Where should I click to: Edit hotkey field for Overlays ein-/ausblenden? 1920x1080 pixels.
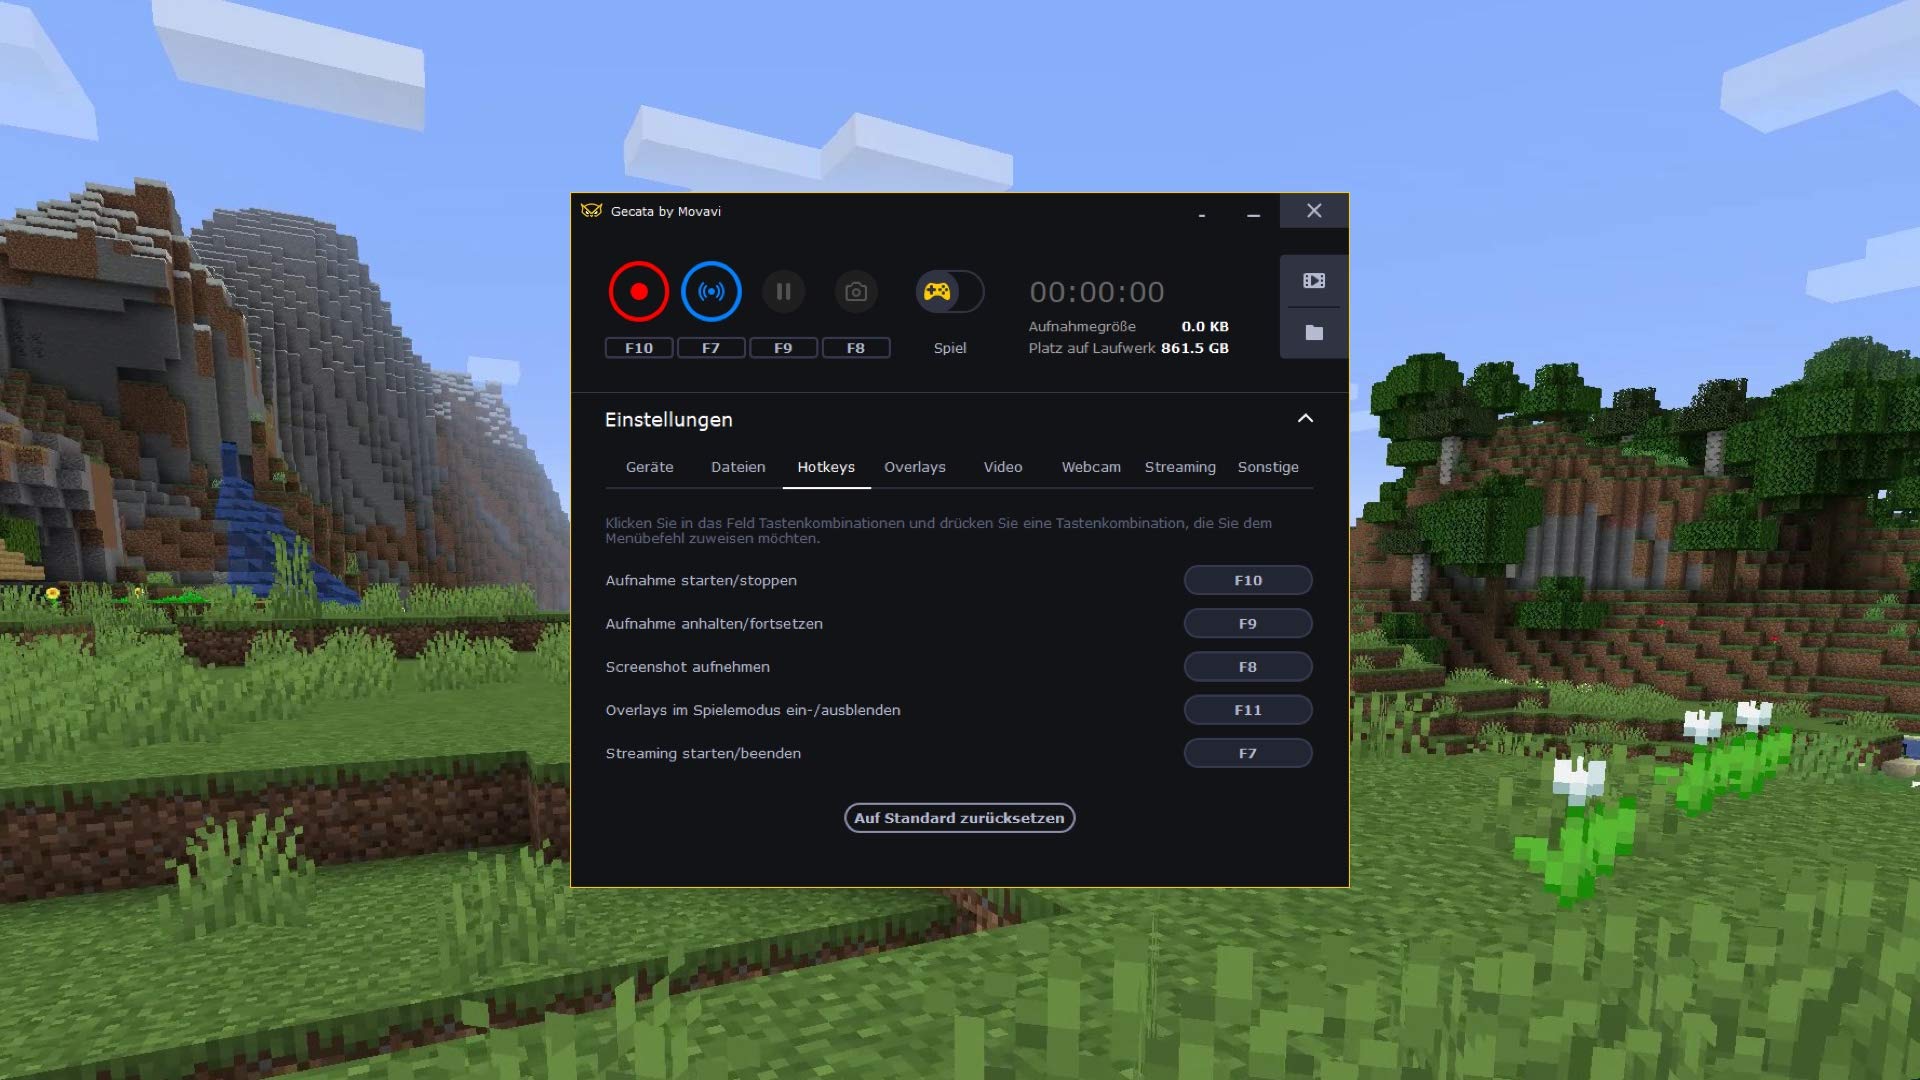[x=1248, y=710]
